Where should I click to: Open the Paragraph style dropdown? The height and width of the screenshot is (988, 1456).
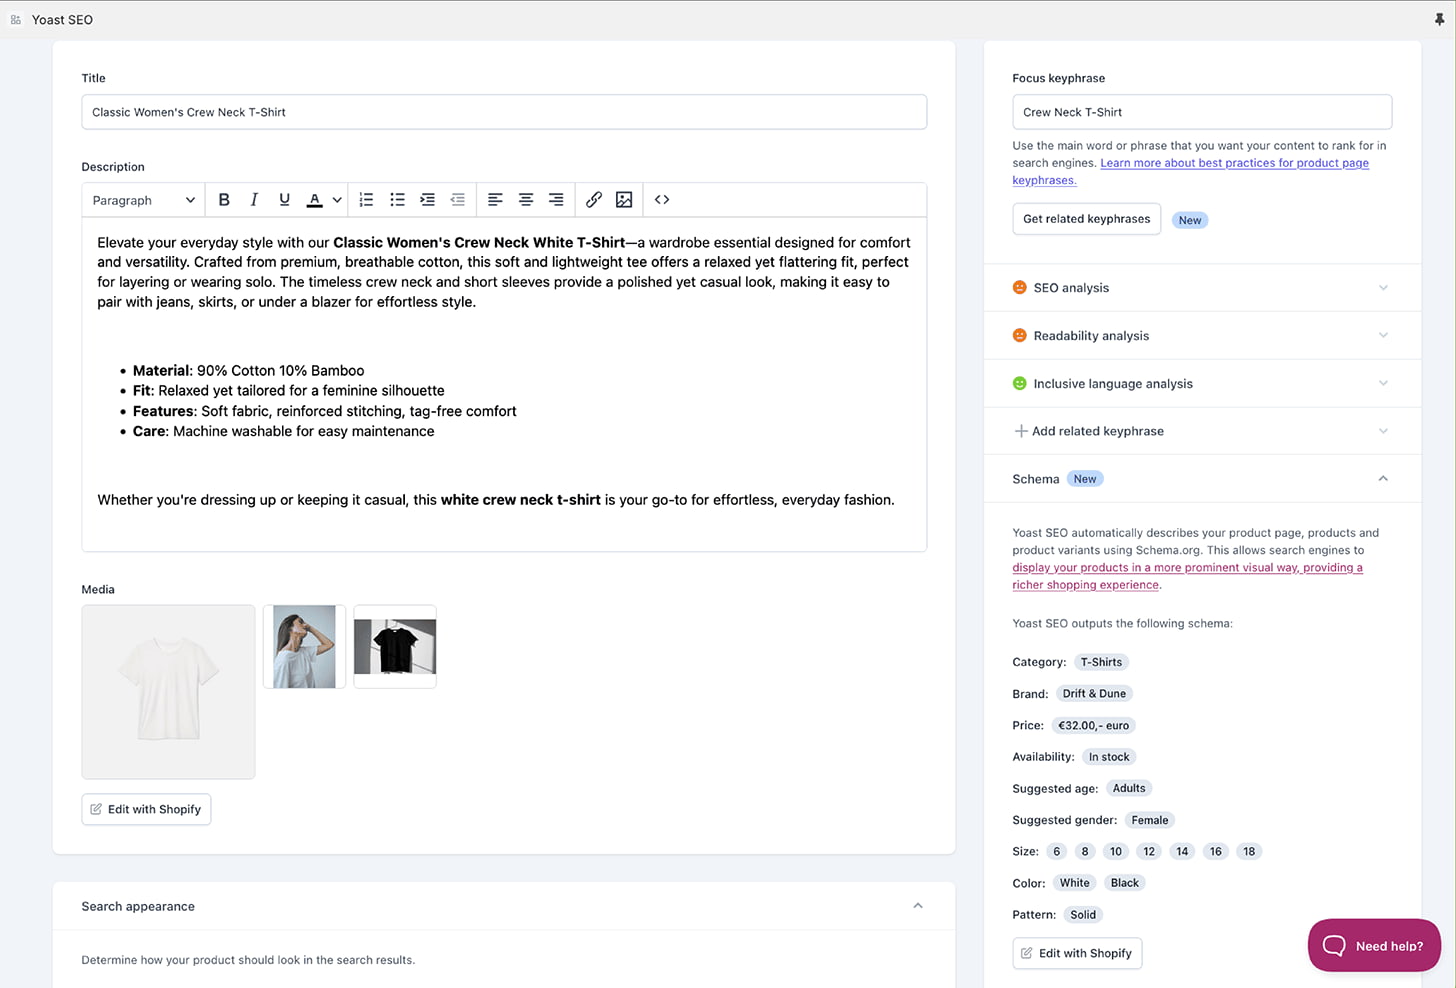tap(143, 200)
